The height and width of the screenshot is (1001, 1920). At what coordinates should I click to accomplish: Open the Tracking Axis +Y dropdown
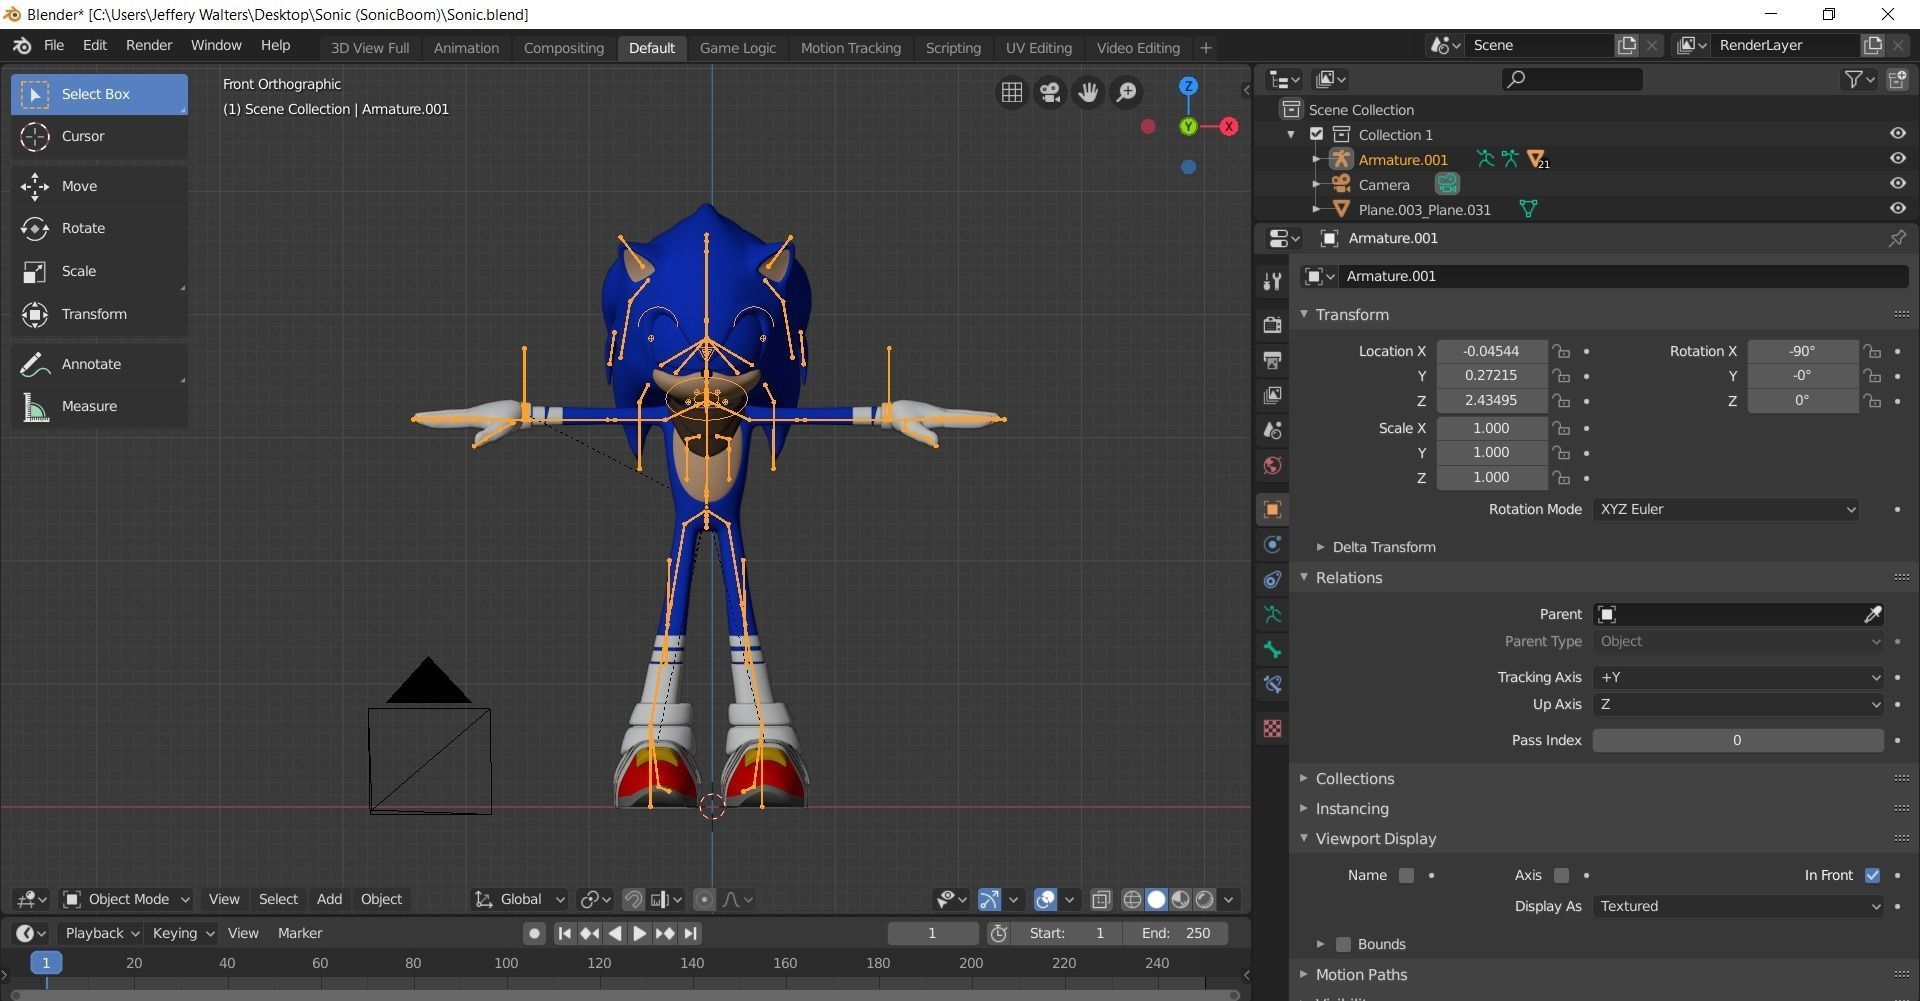click(x=1738, y=677)
